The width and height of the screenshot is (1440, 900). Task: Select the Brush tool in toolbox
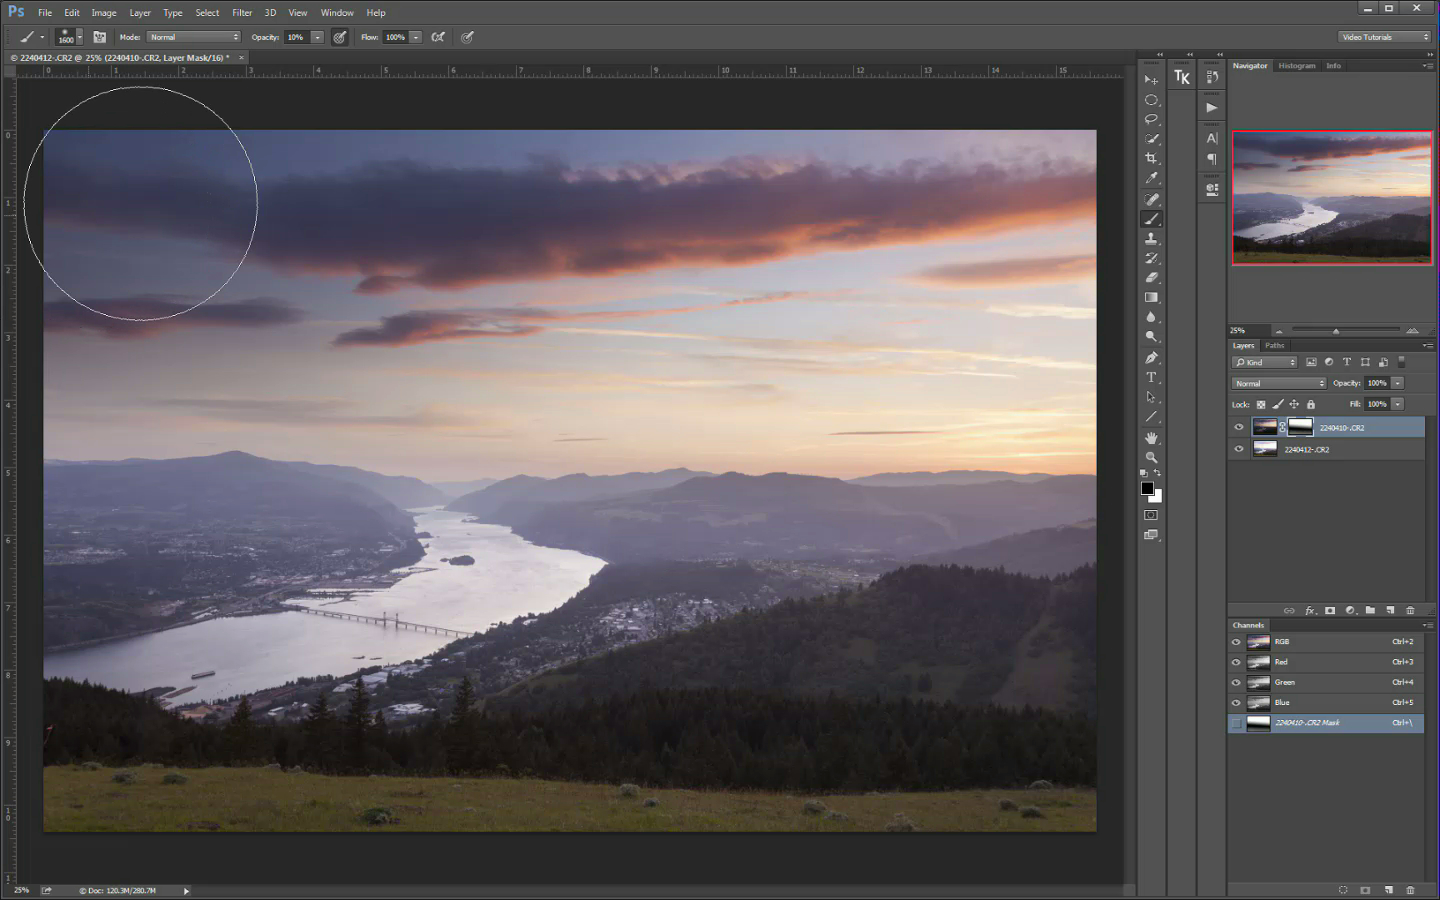coord(1151,219)
